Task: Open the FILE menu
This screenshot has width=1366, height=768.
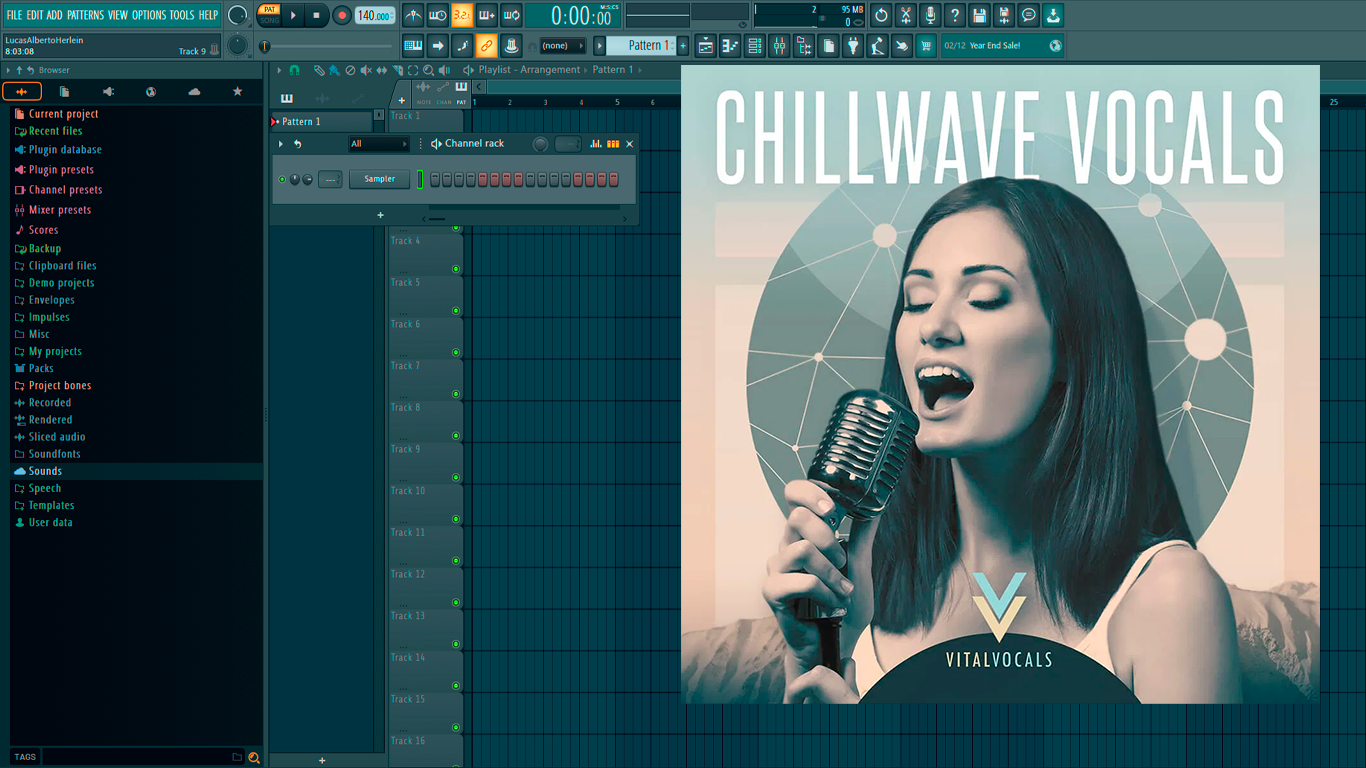Action: [15, 15]
